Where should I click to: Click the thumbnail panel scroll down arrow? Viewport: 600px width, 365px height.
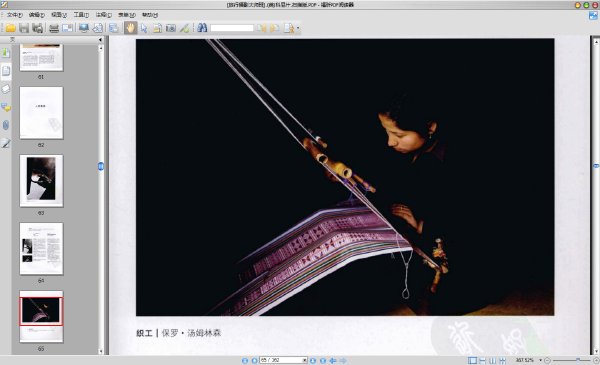pyautogui.click(x=101, y=351)
